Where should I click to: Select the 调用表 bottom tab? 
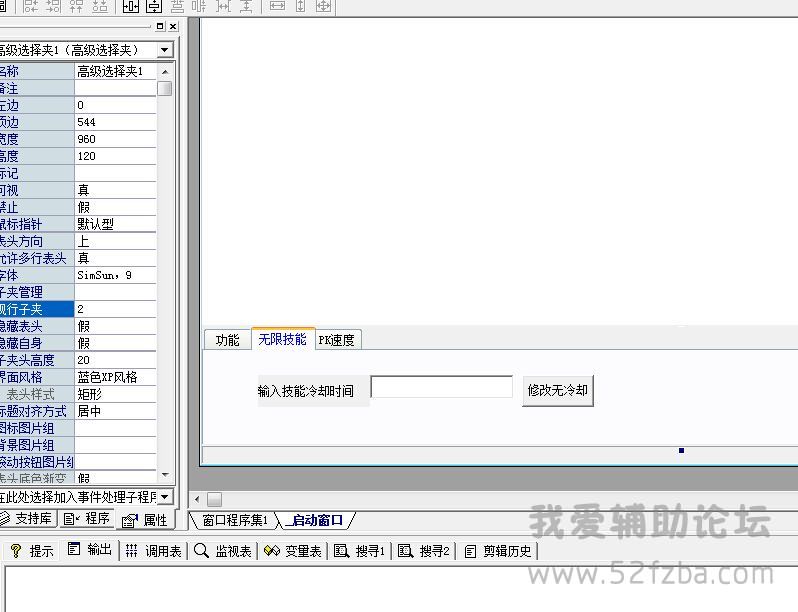[154, 551]
